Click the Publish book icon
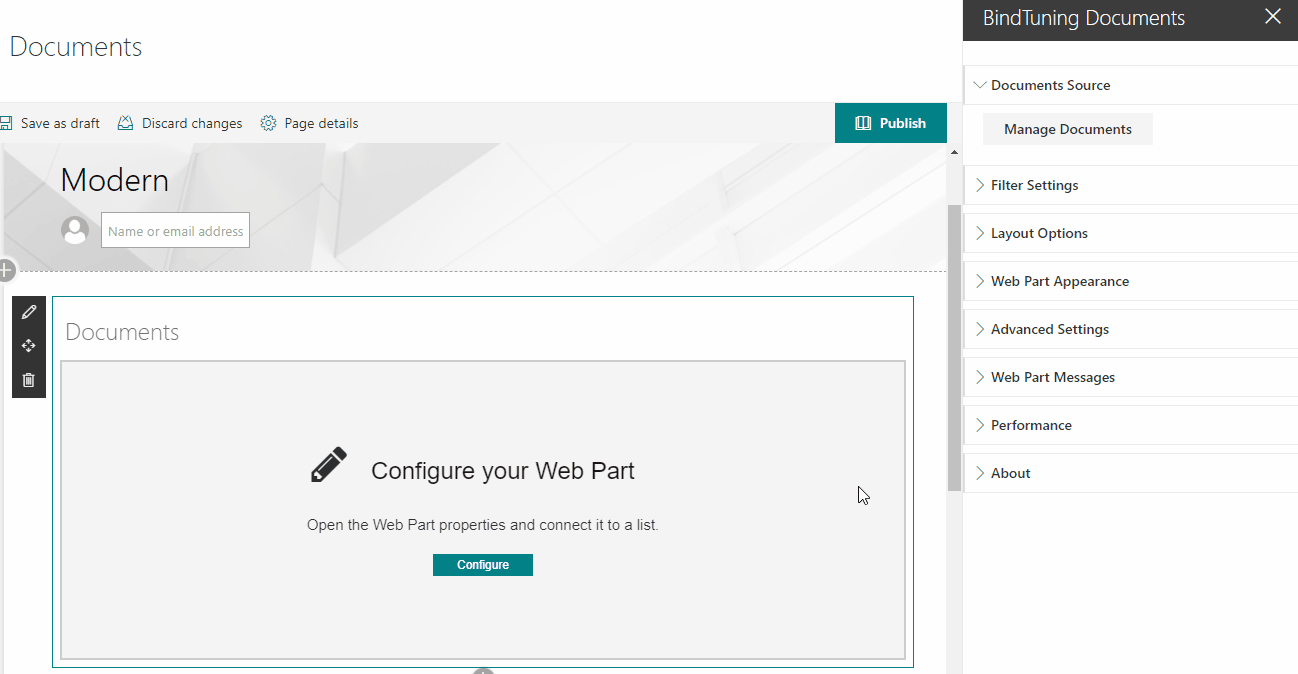The image size is (1298, 674). pos(863,123)
